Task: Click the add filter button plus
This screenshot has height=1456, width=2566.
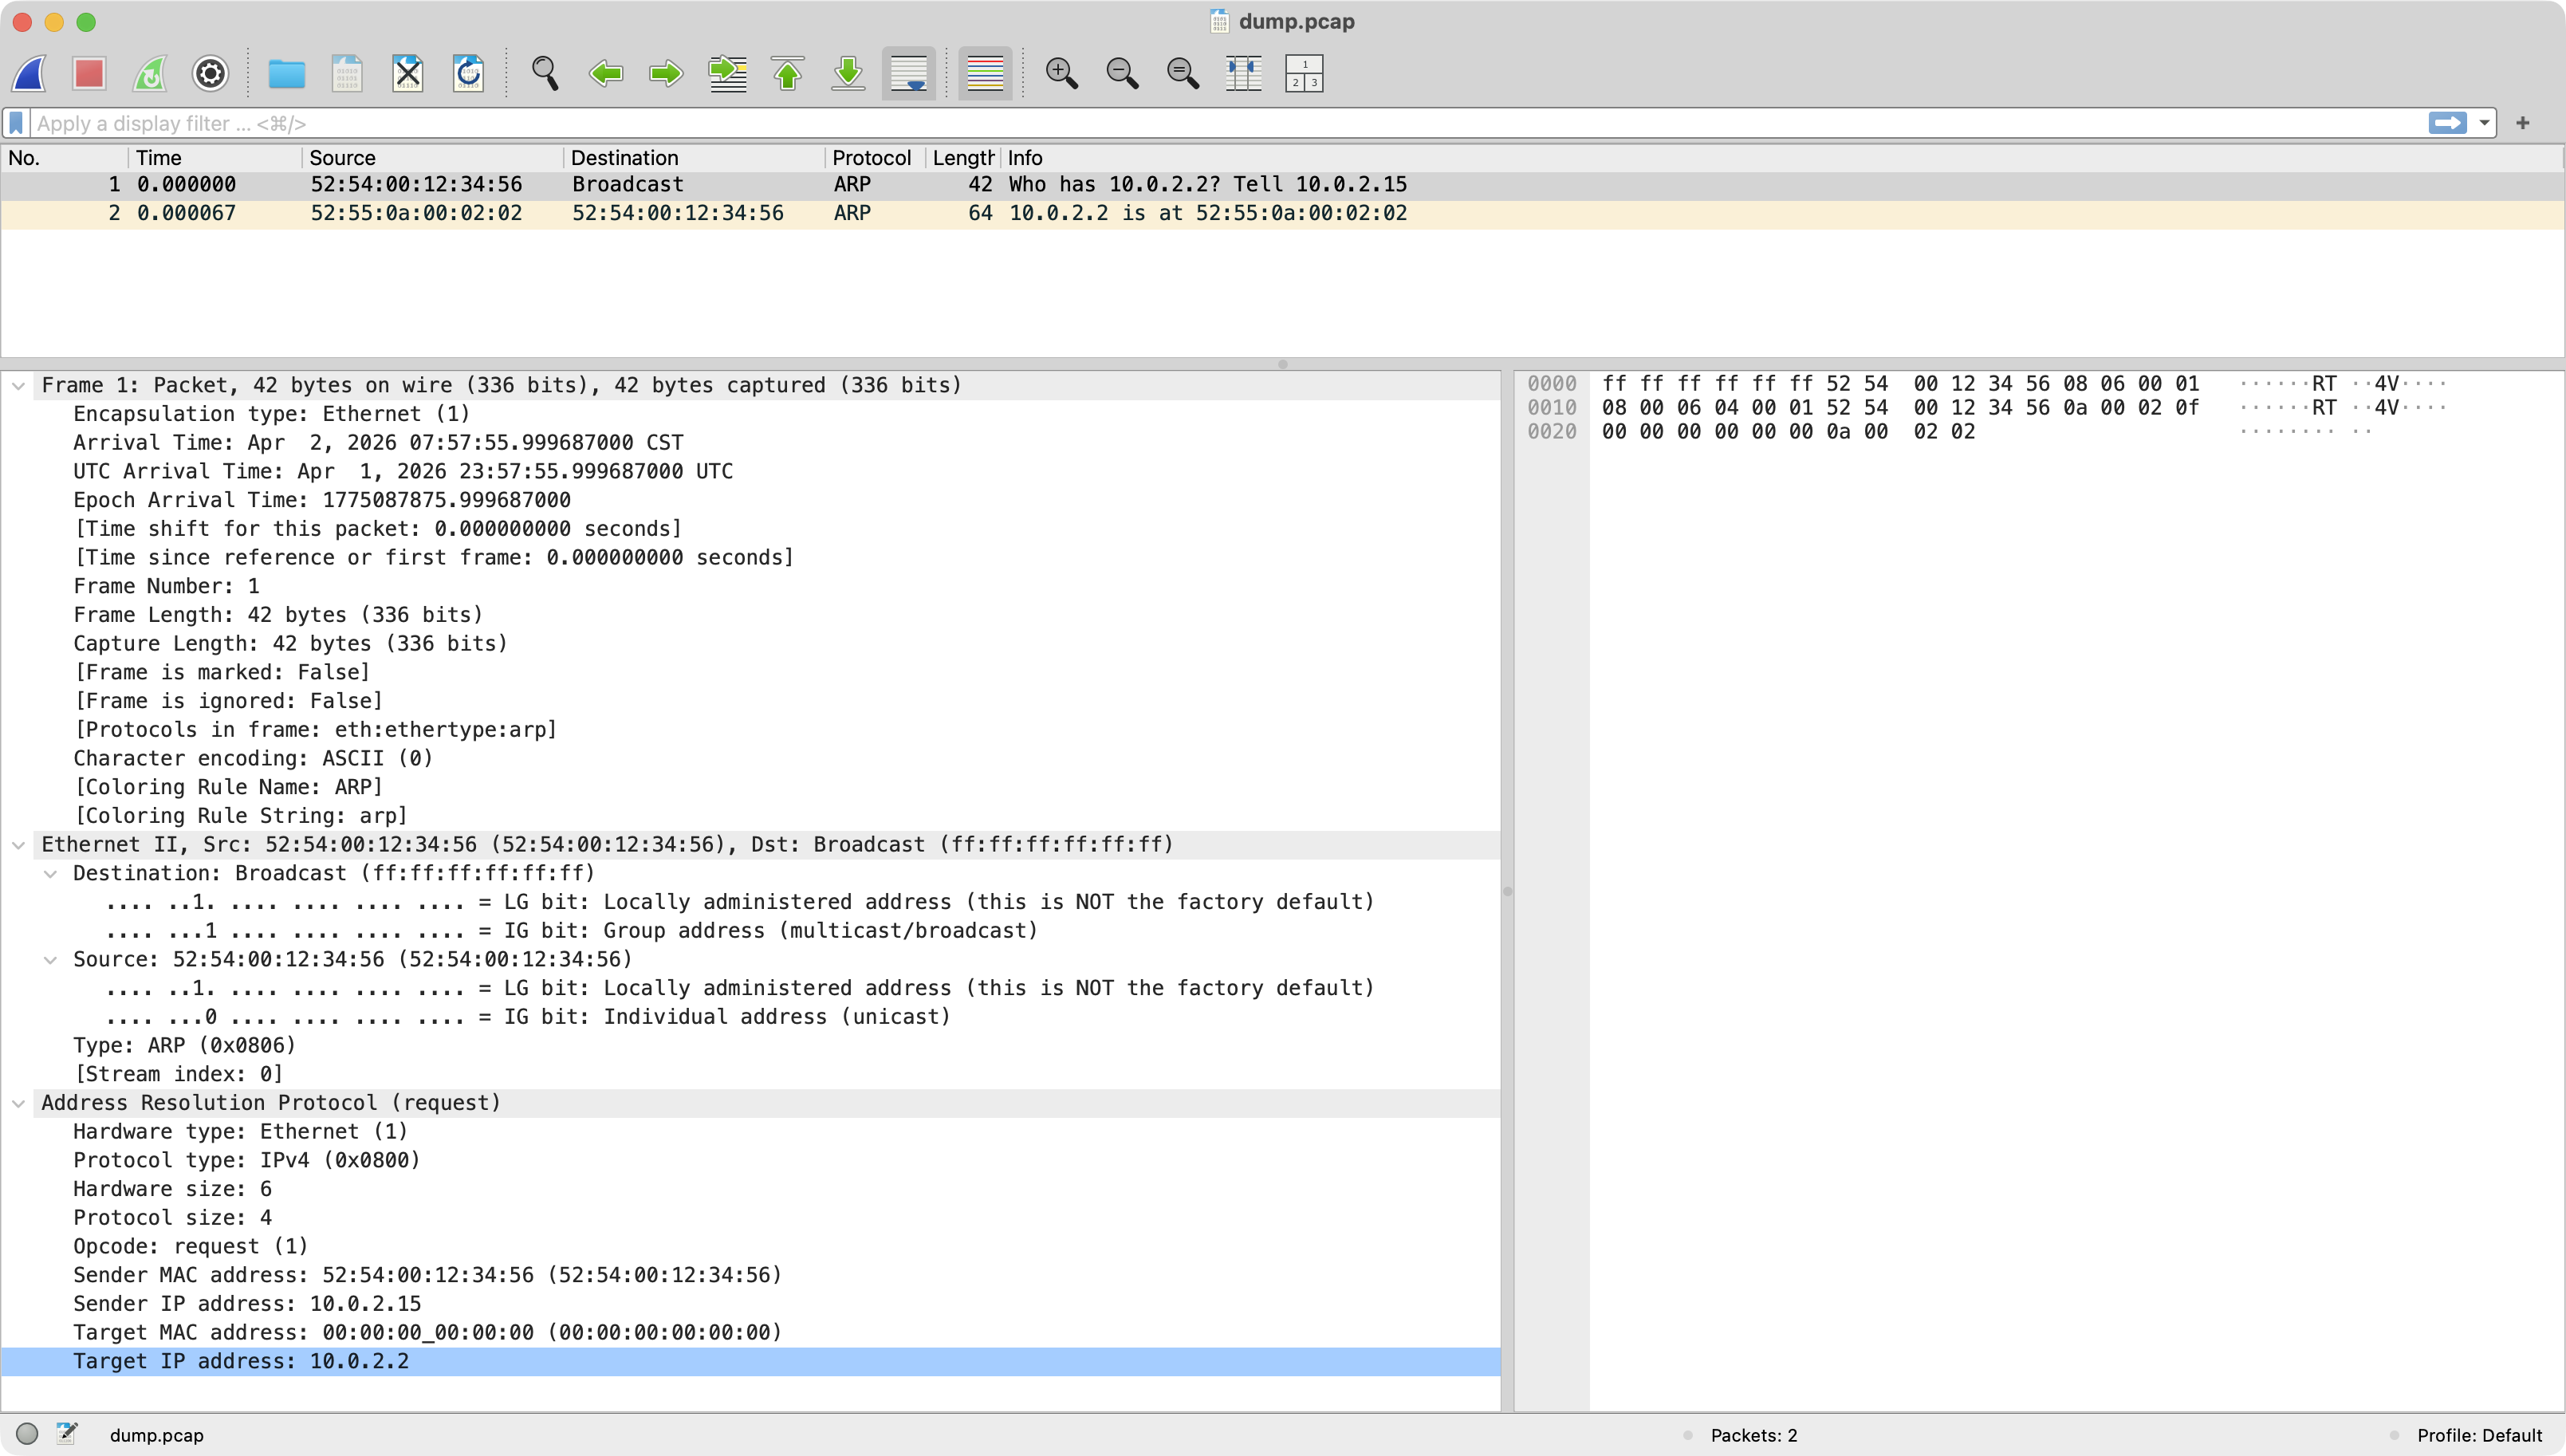Action: (x=2522, y=123)
